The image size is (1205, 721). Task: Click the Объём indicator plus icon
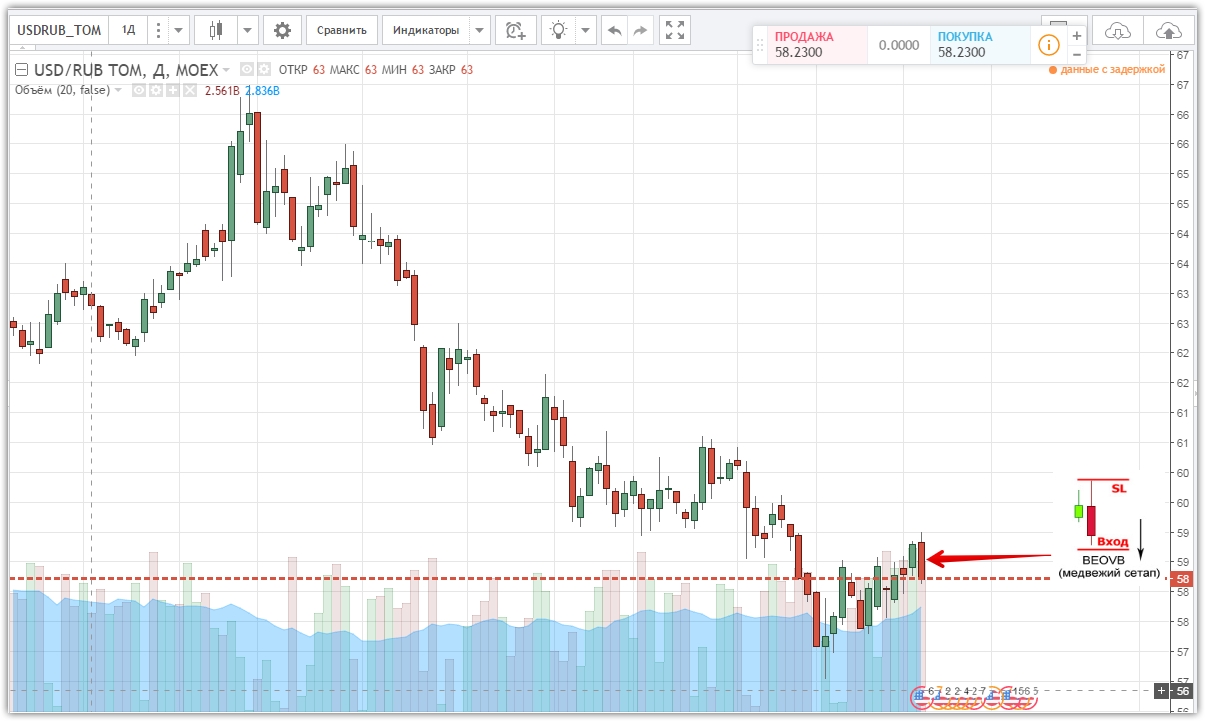click(x=172, y=90)
